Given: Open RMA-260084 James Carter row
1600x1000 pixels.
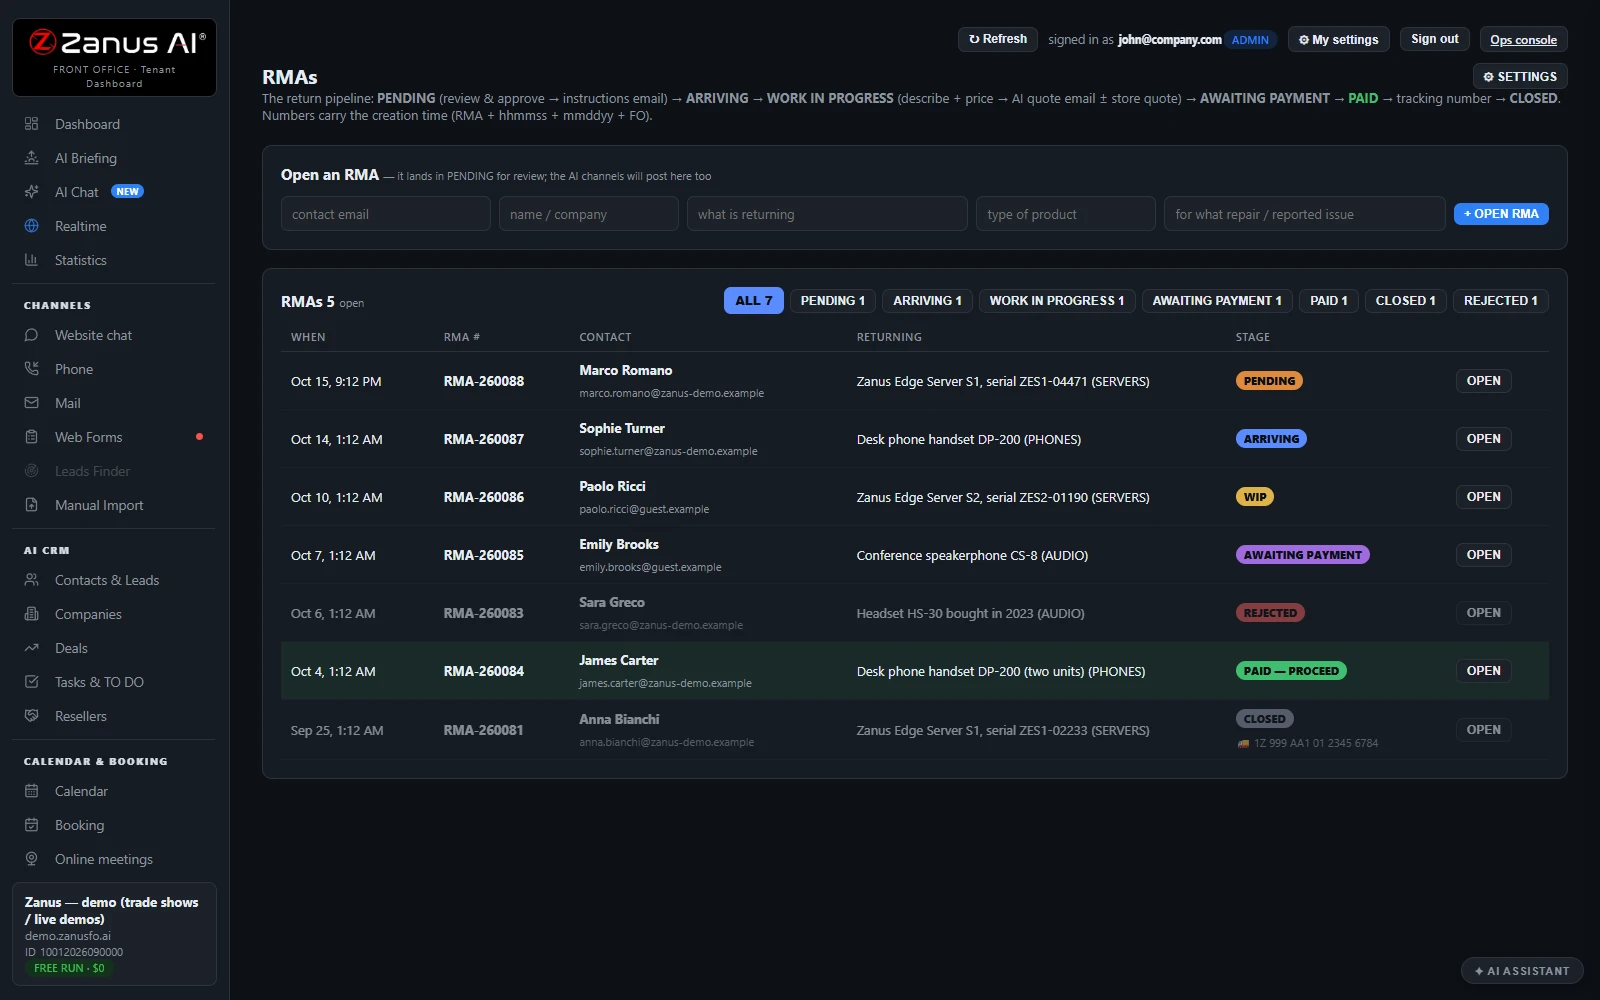Looking at the screenshot, I should tap(914, 671).
